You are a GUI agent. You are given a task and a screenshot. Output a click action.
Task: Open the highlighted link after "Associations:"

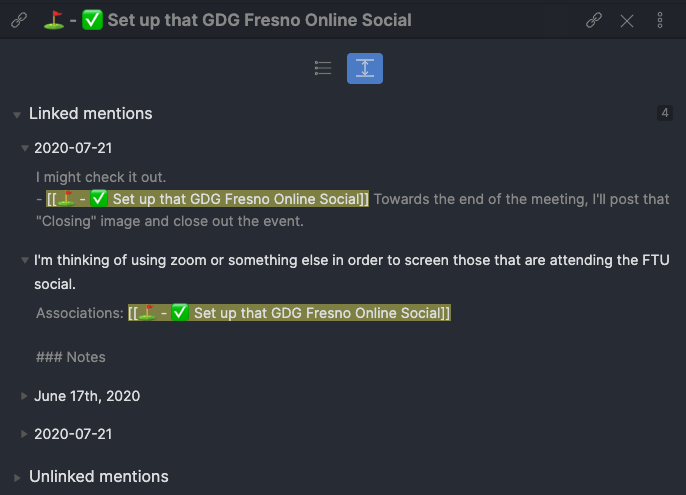[290, 313]
